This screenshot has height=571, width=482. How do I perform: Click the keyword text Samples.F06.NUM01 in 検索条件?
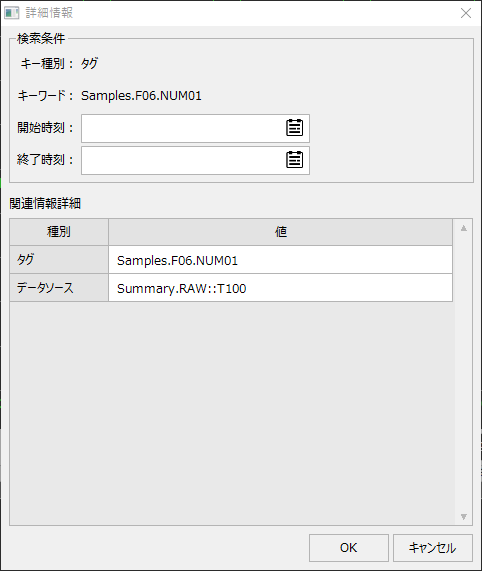tap(141, 96)
